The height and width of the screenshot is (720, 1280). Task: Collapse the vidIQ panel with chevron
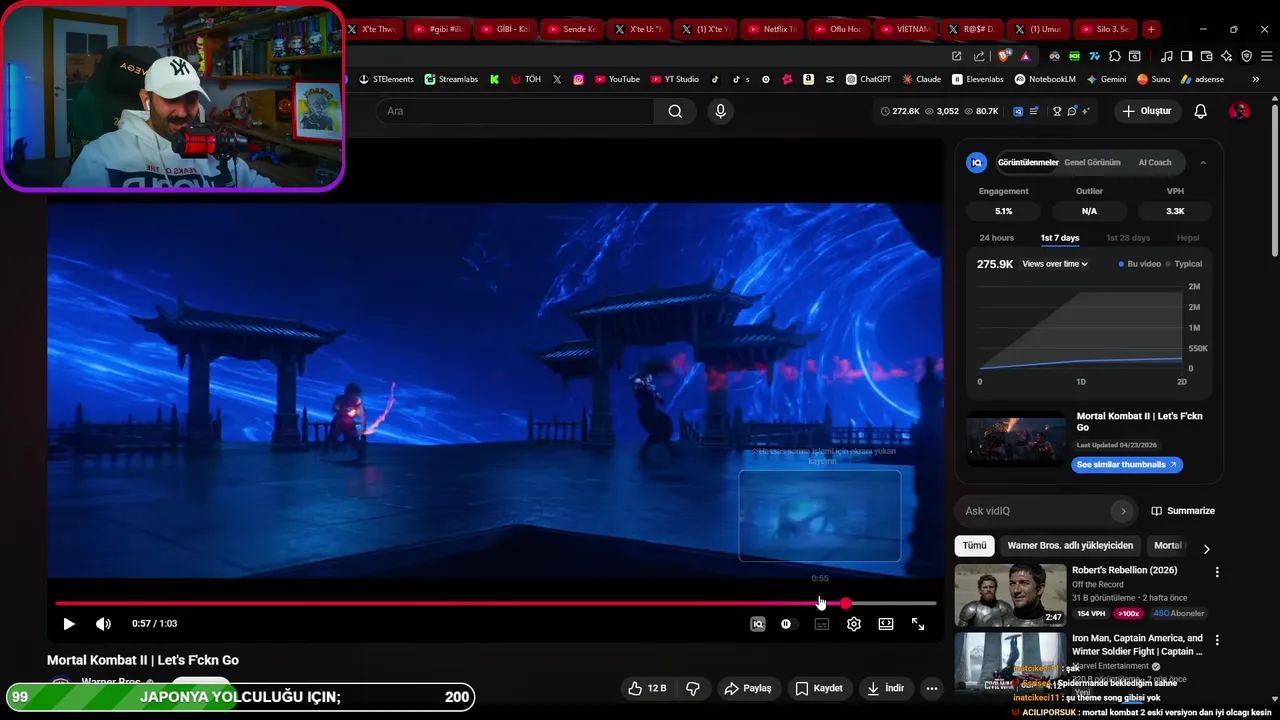[x=1203, y=162]
